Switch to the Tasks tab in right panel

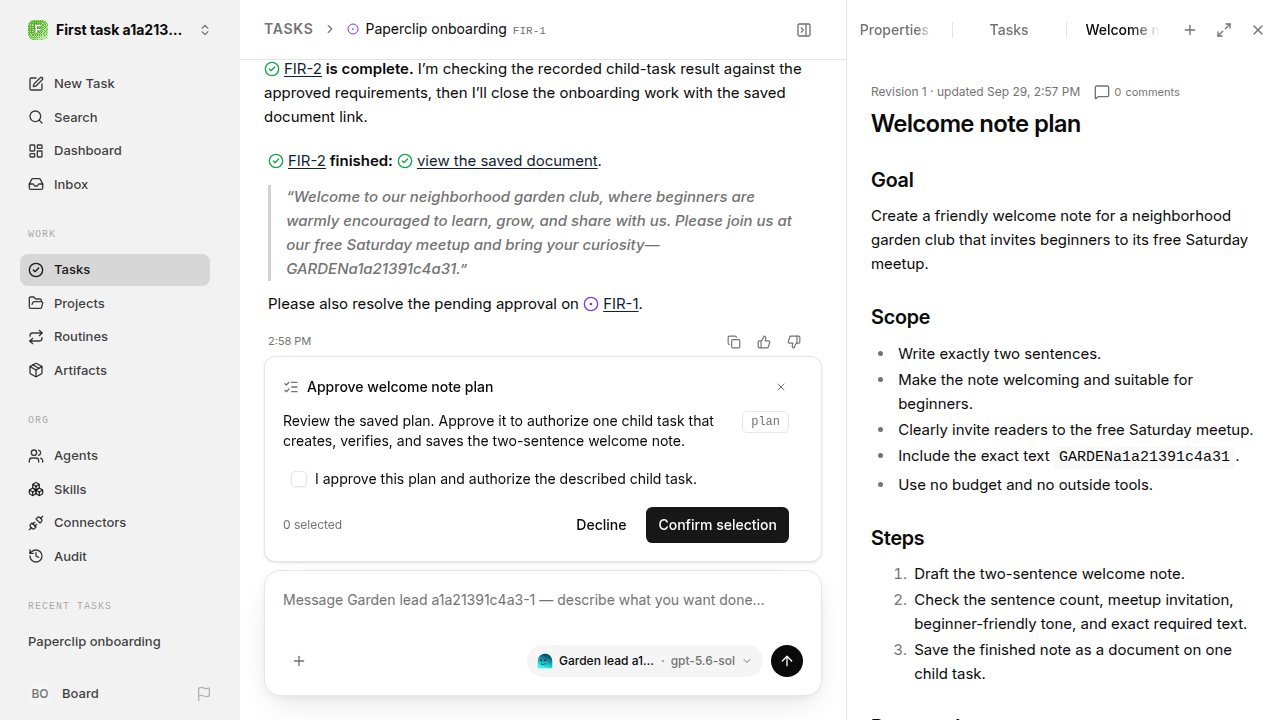tap(1009, 30)
